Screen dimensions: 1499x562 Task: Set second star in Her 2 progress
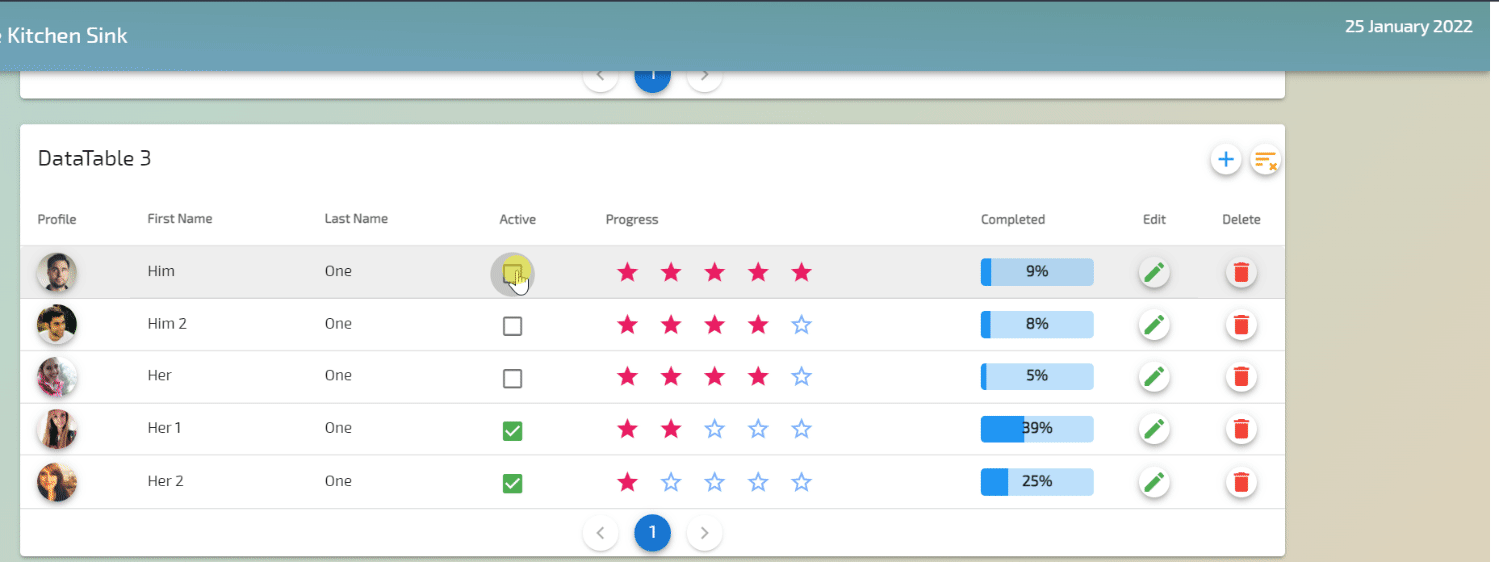coord(671,482)
